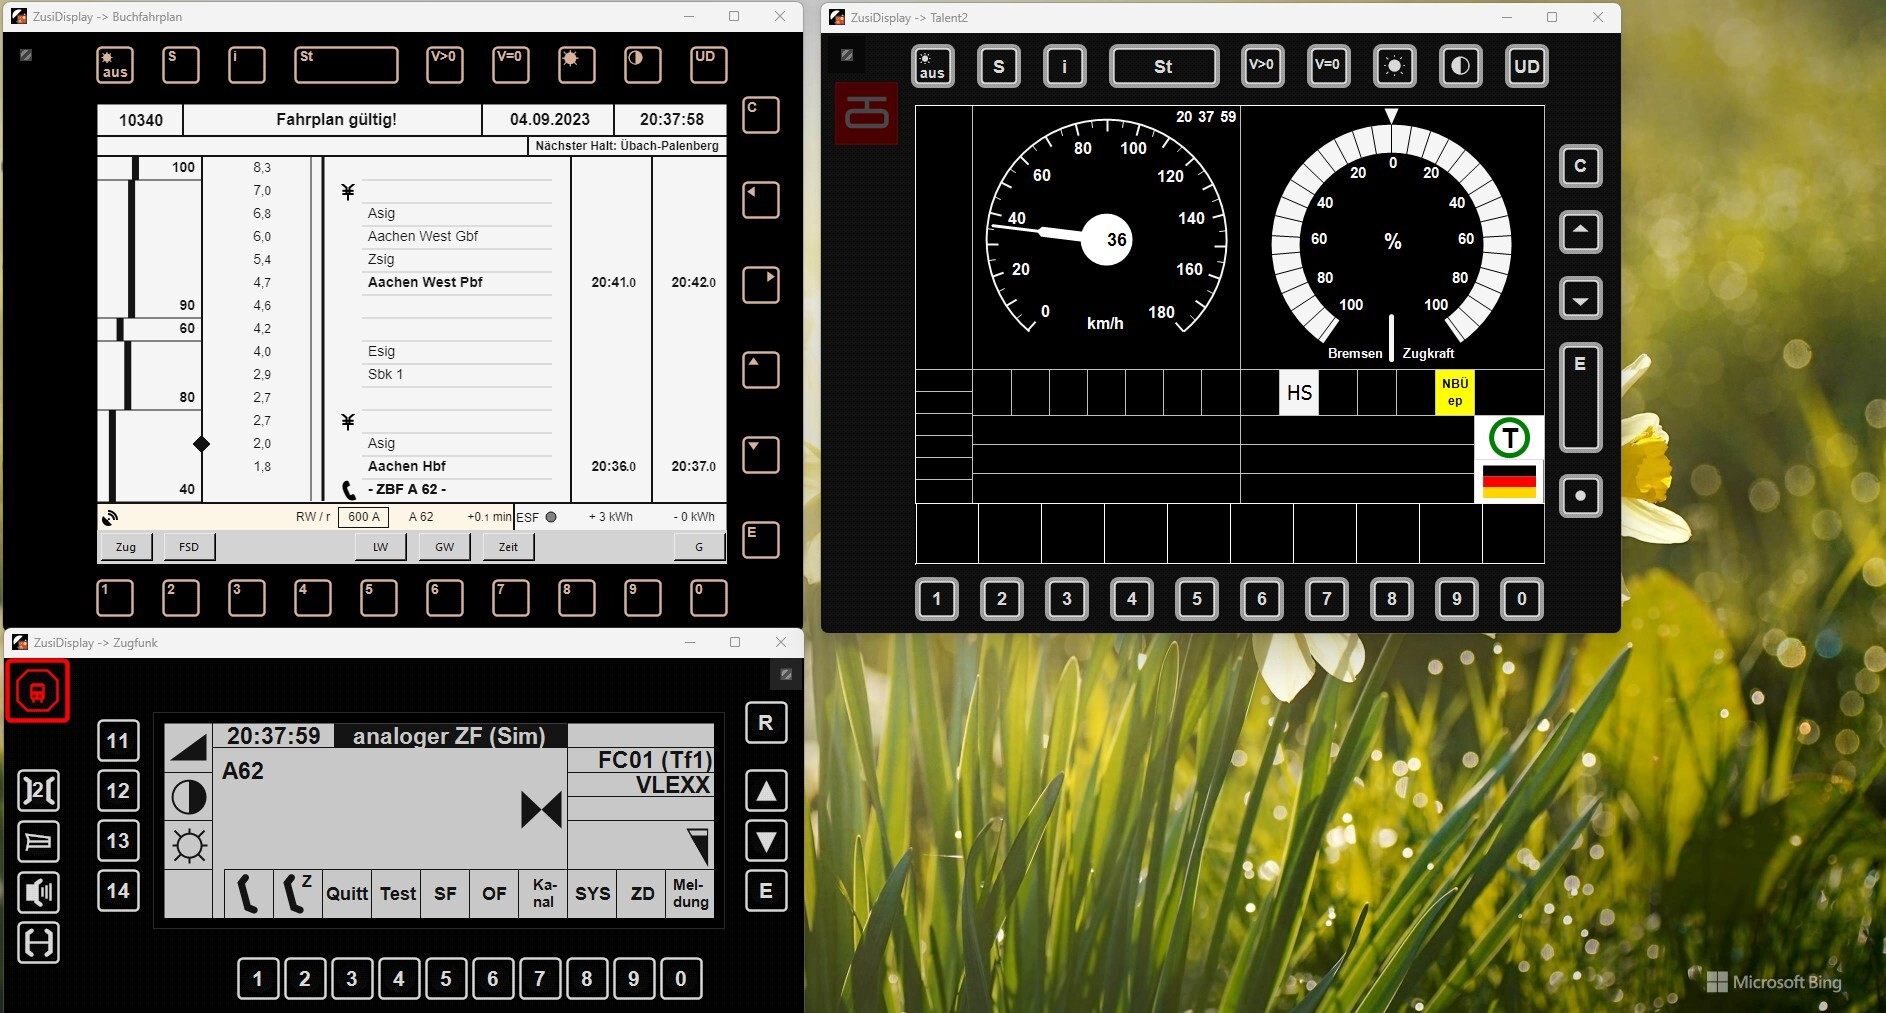Click the handset Z call softkey
Image resolution: width=1886 pixels, height=1013 pixels.
[x=297, y=893]
